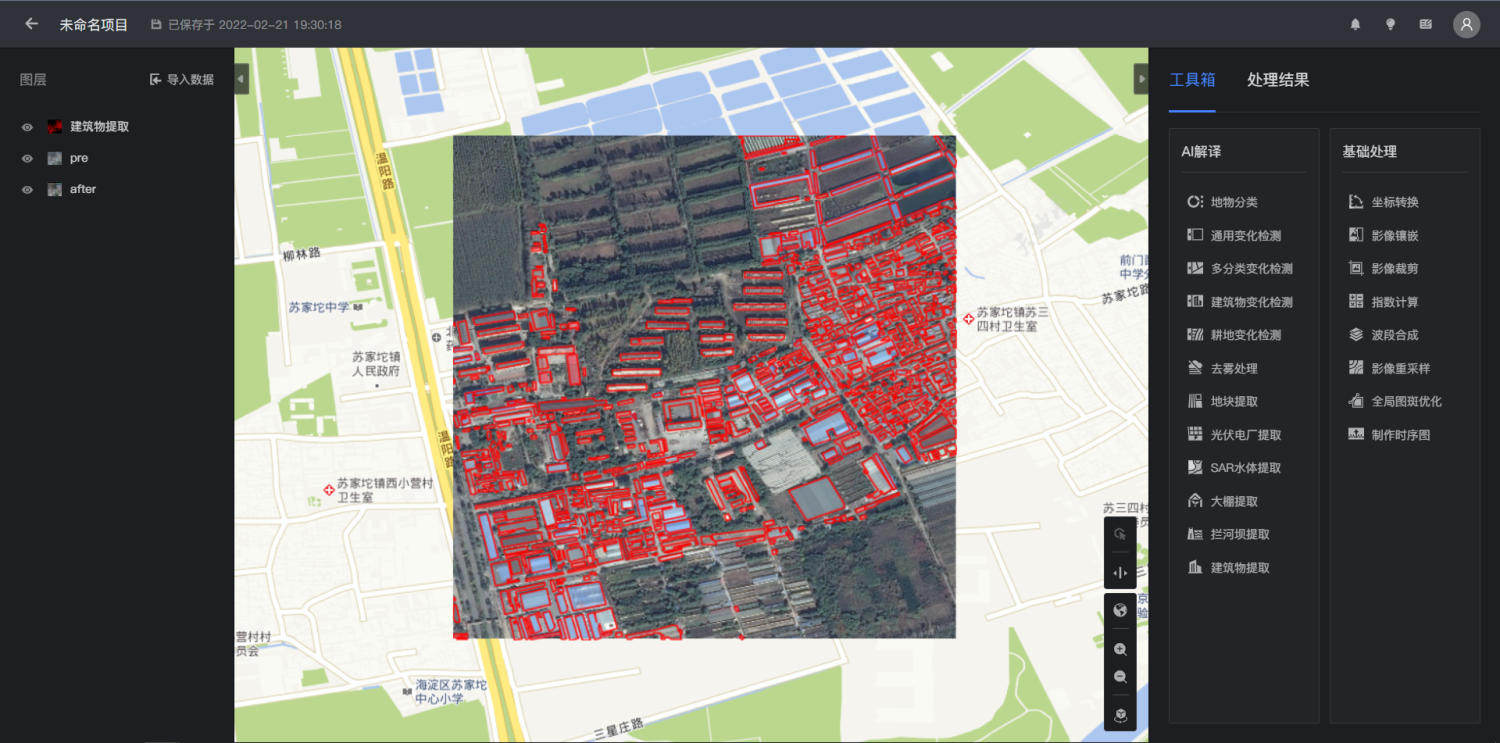Open 坐标转换 tool
The image size is (1500, 743).
coord(1383,202)
